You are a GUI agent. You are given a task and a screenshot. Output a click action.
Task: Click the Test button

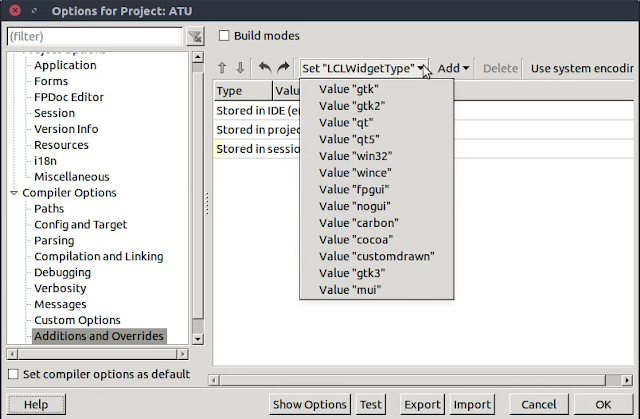click(371, 404)
